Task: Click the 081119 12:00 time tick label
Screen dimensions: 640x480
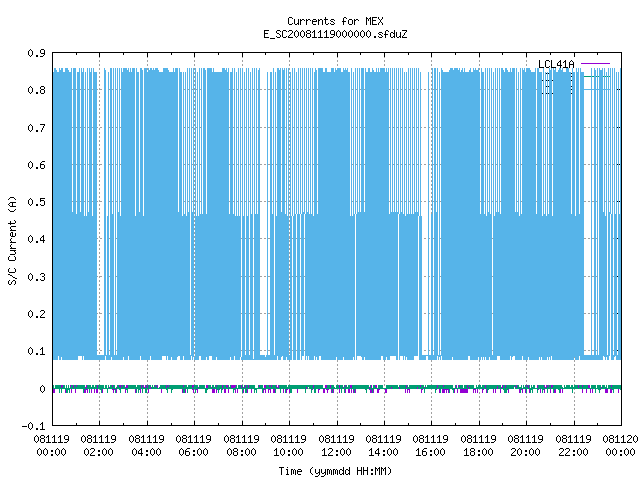Action: [x=336, y=446]
